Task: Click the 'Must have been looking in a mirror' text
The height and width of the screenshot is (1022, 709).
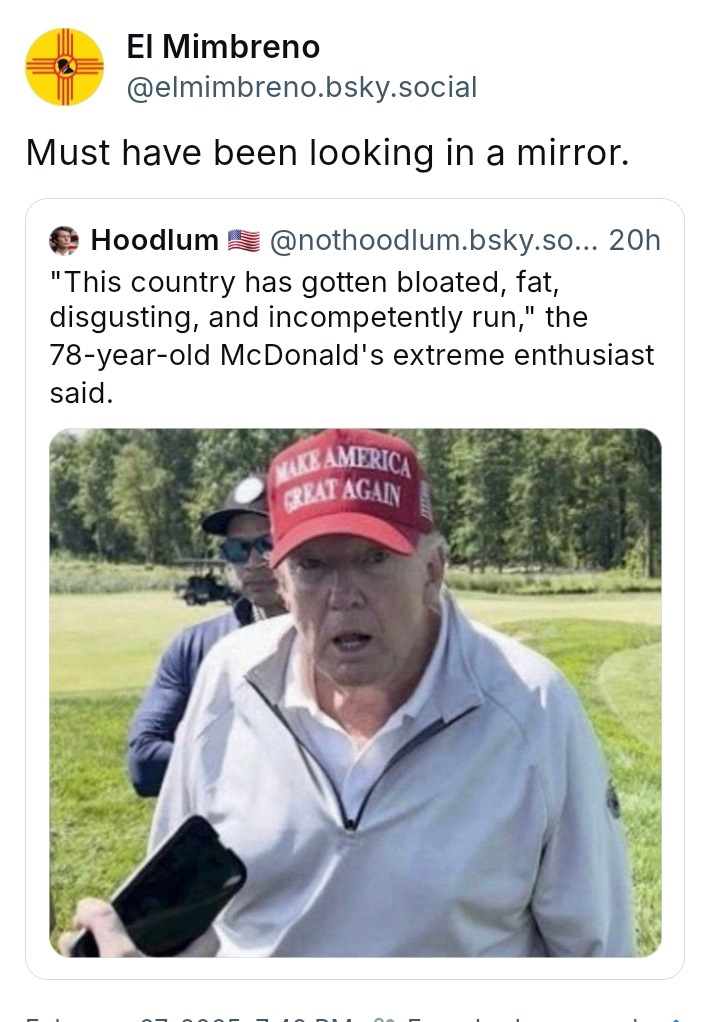Action: (328, 153)
